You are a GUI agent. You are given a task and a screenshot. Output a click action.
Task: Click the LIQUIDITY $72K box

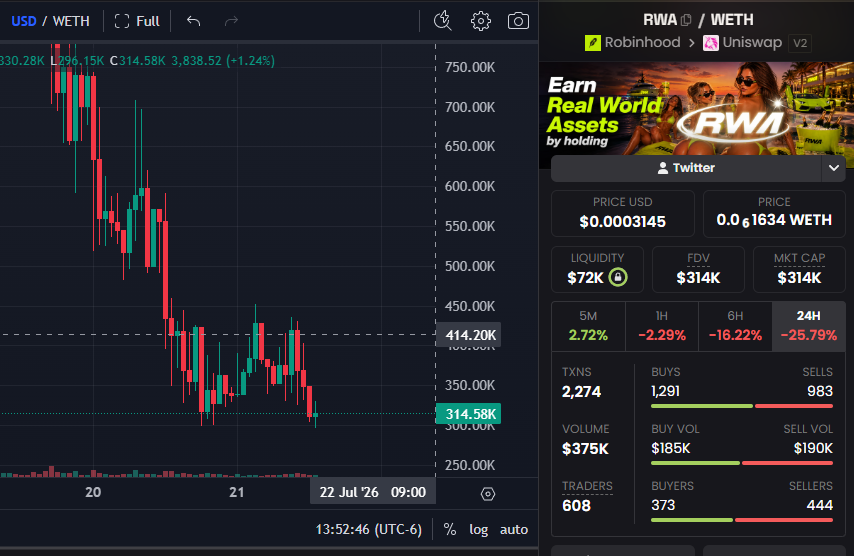597,270
